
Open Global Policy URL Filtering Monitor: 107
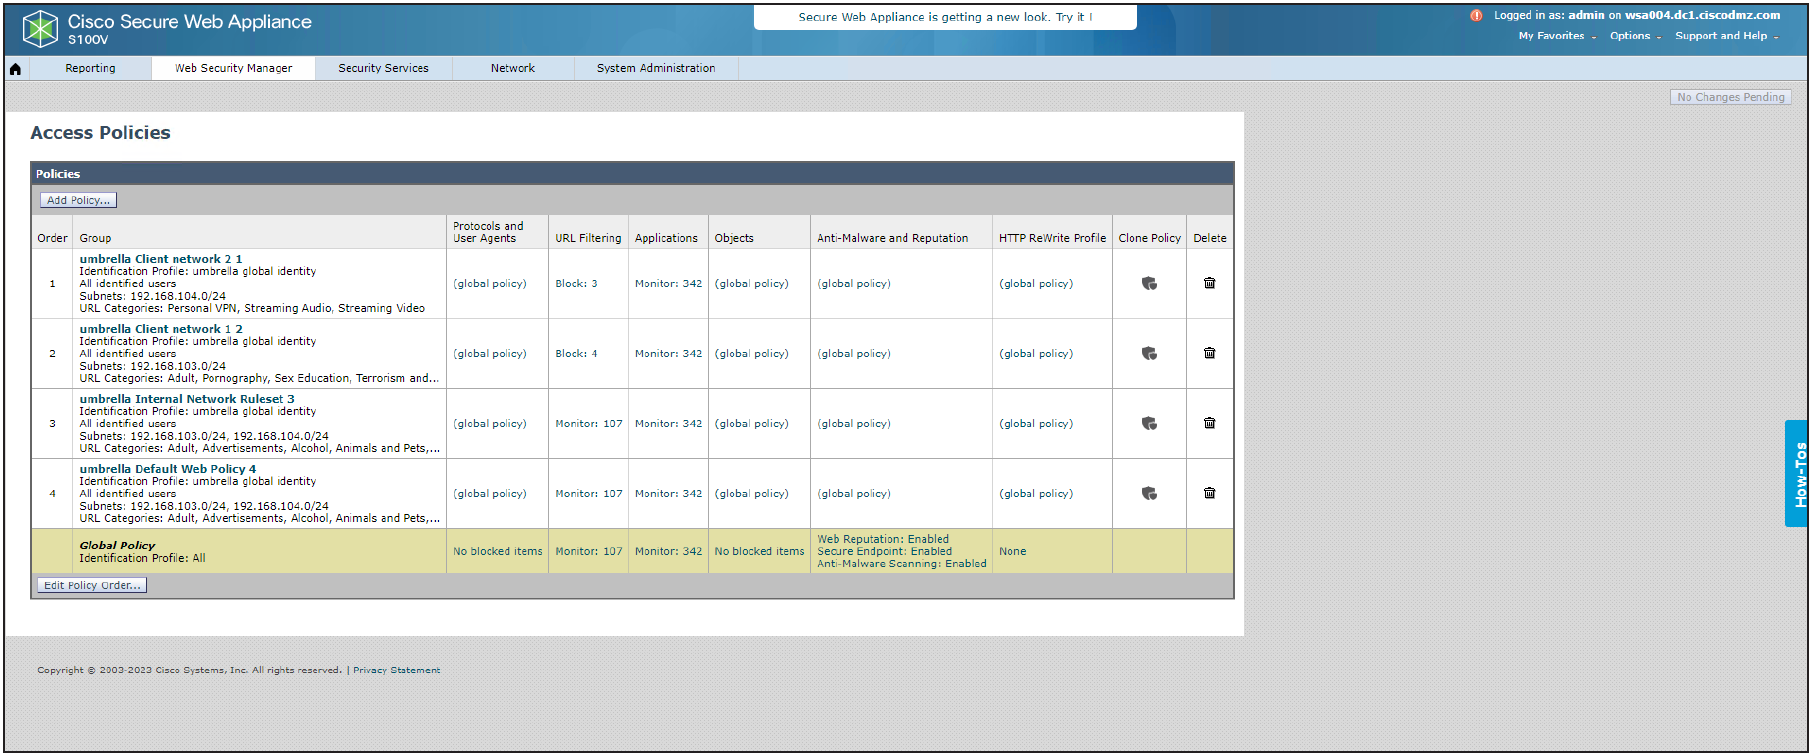[x=589, y=552]
